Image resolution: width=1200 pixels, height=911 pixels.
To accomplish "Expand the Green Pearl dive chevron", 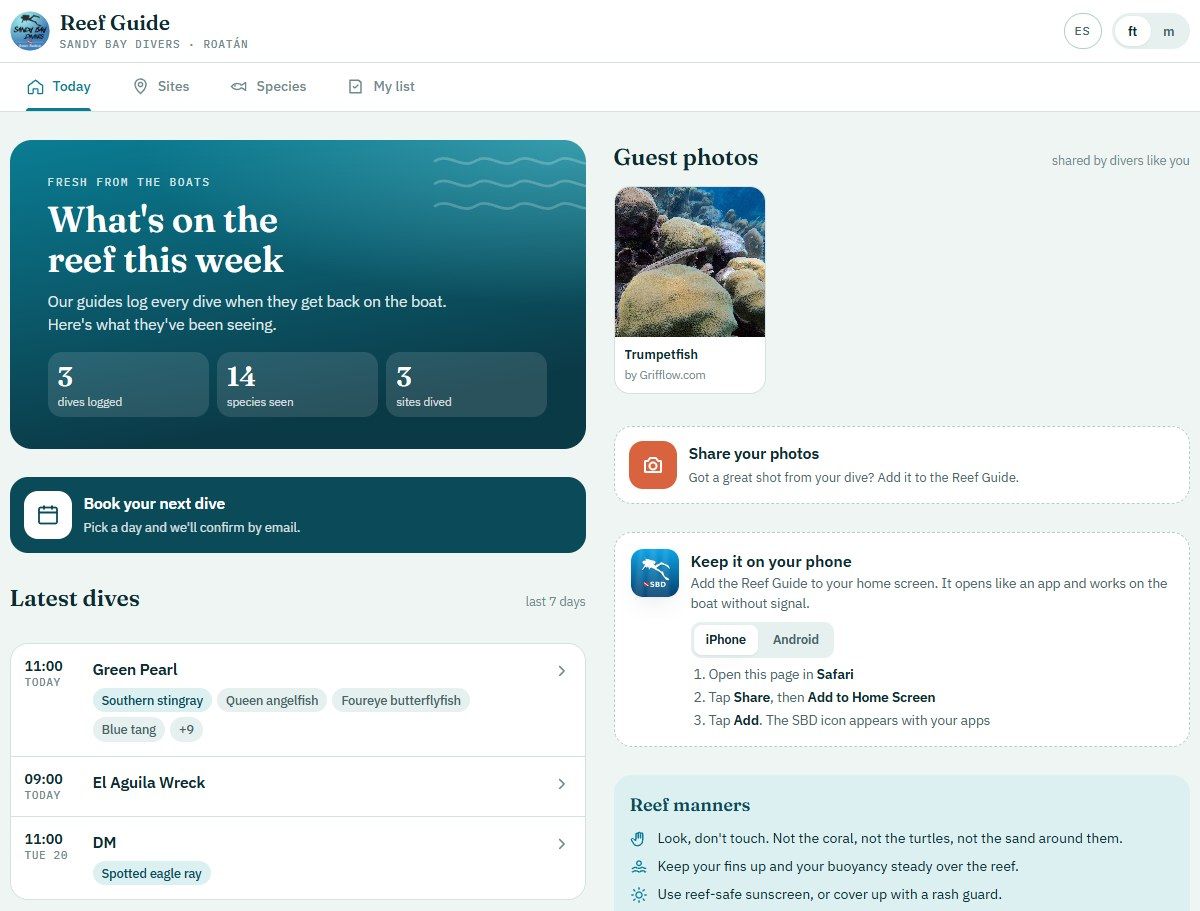I will point(562,671).
